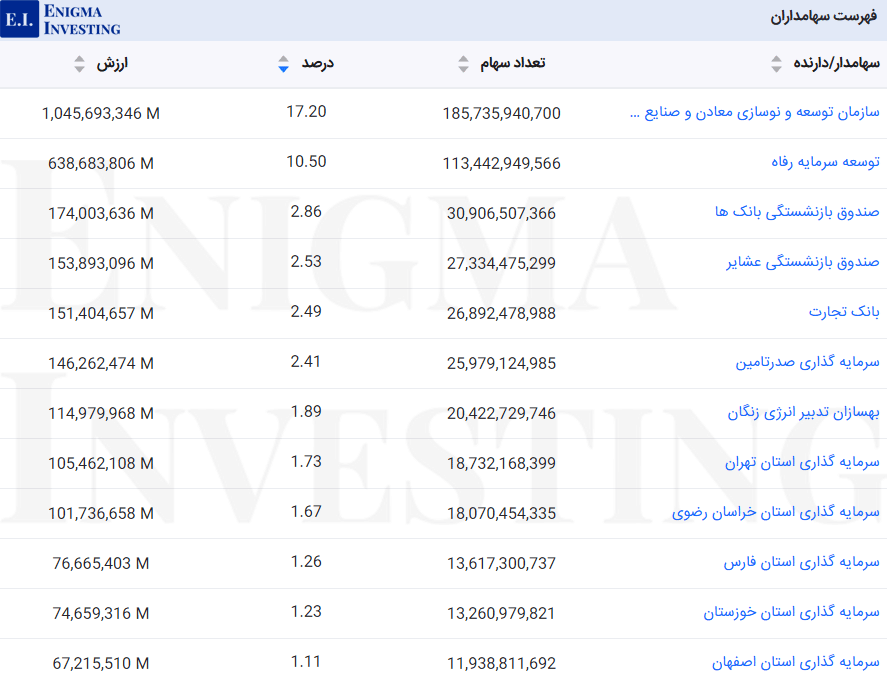Screen dimensions: 887x685
Task: Open shareholder توسعه سرمایه رفاه
Action: (825, 162)
